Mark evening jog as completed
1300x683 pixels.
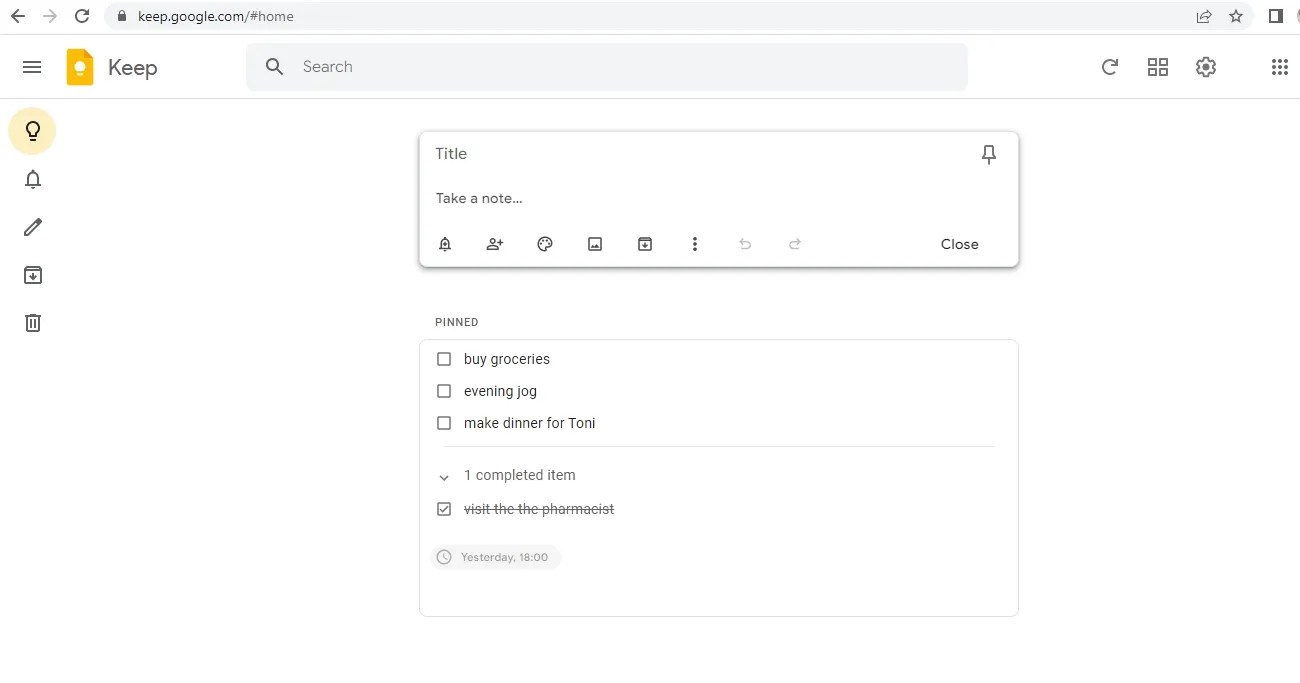point(444,391)
